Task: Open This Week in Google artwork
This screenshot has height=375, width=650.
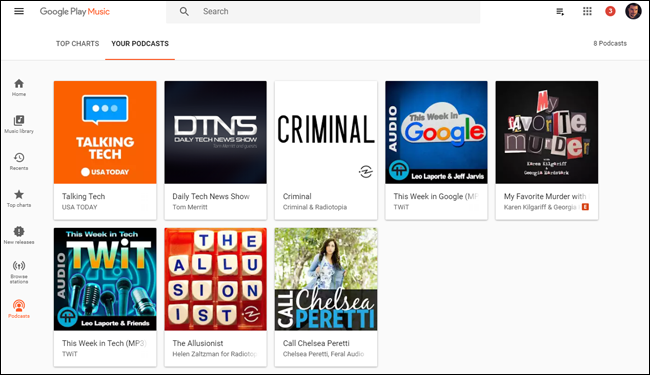Action: (437, 132)
